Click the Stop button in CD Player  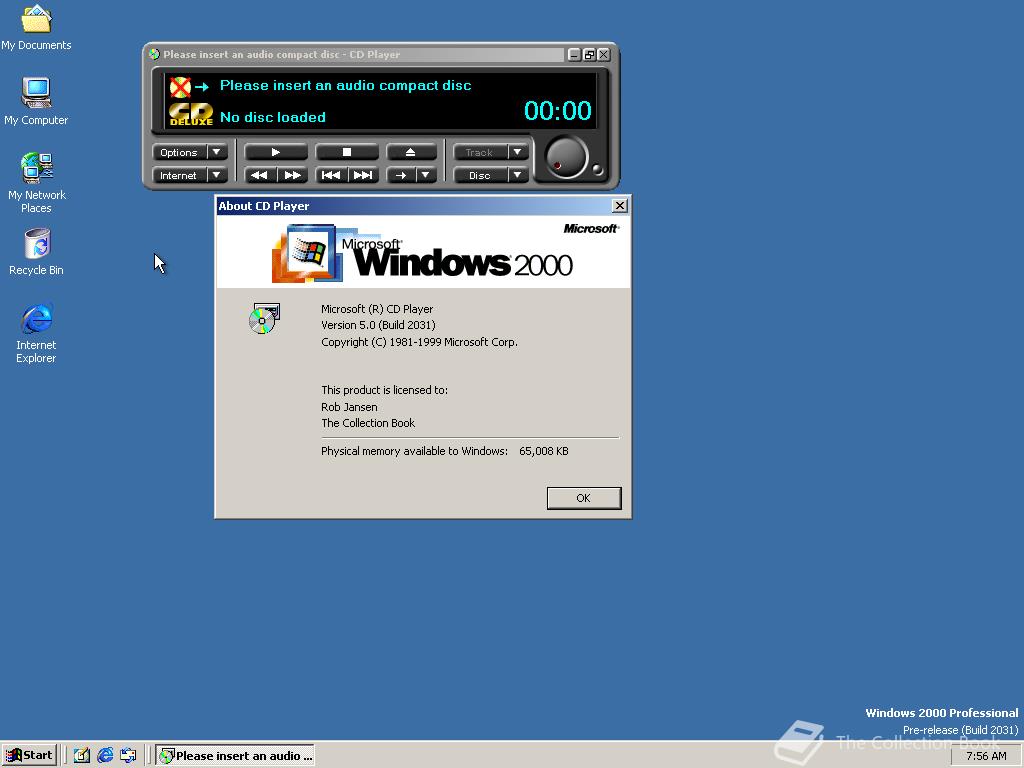(x=347, y=152)
